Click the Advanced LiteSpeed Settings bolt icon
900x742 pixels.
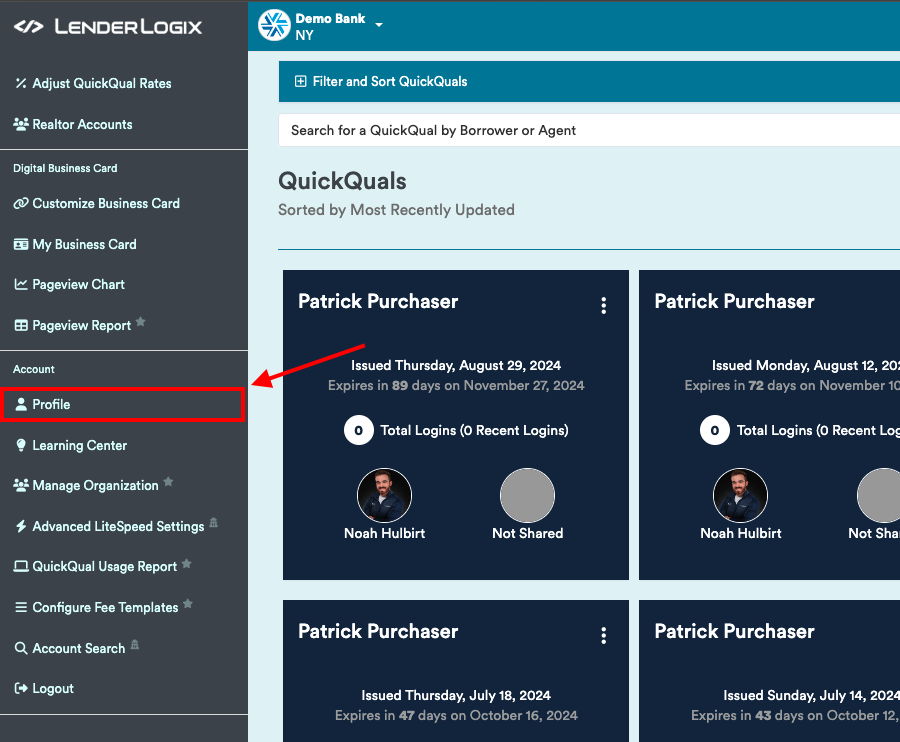pyautogui.click(x=21, y=527)
